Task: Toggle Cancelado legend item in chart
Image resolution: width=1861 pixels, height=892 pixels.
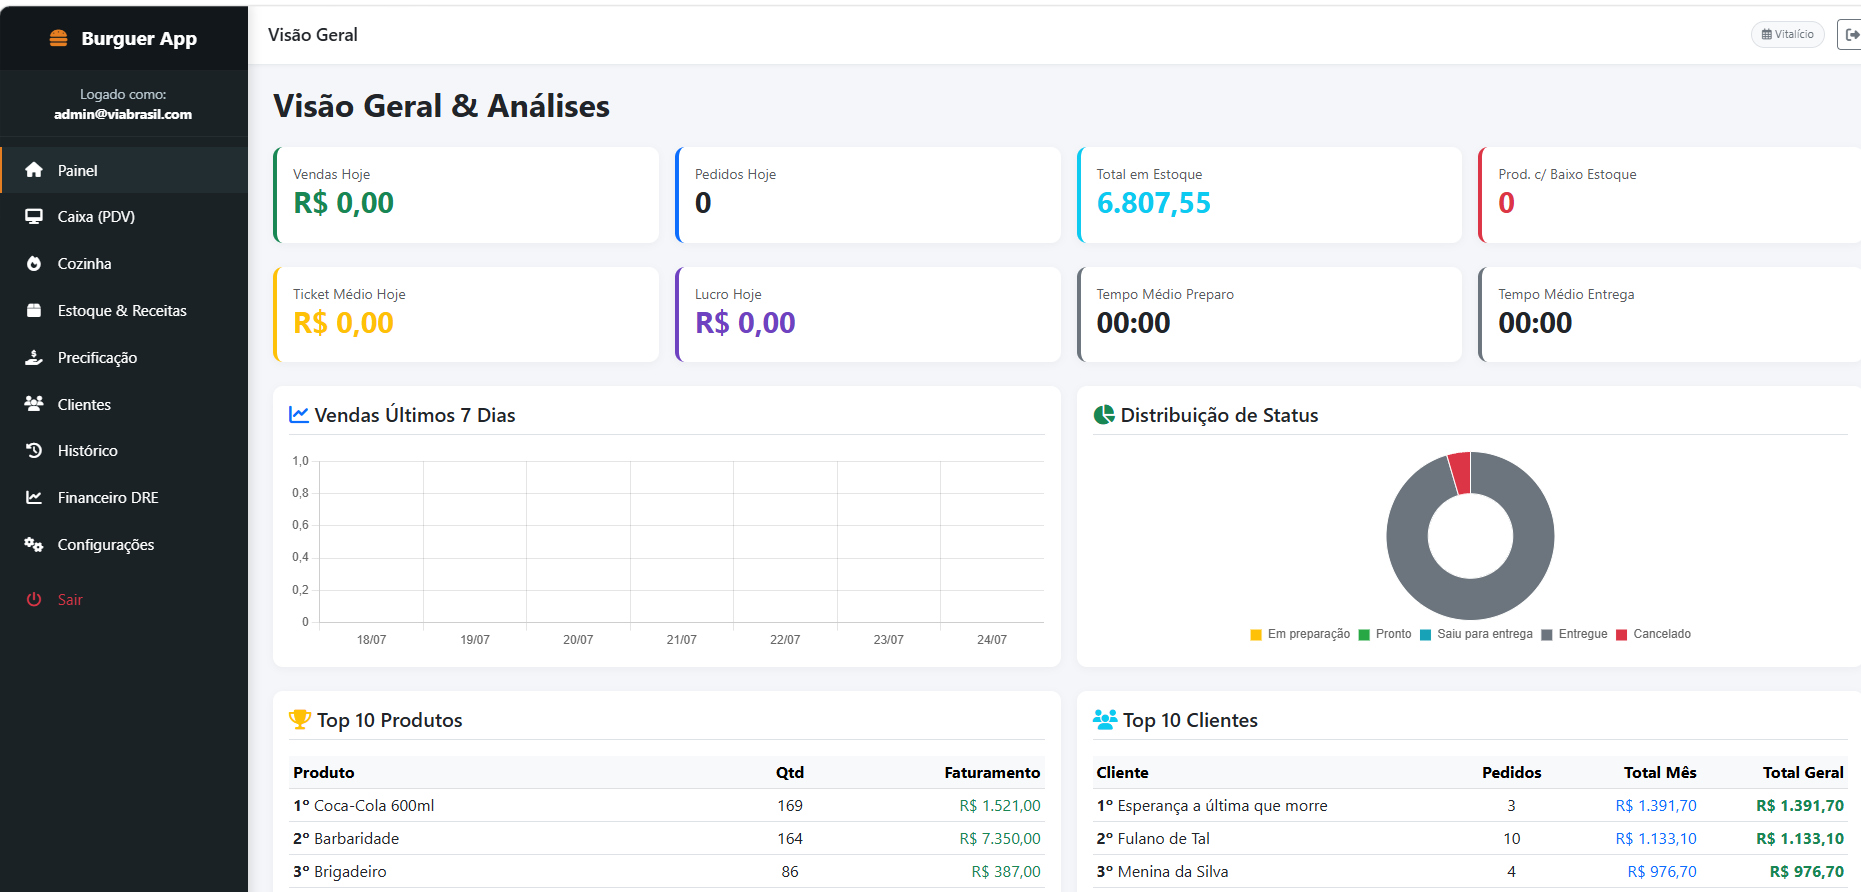Action: pos(1653,634)
